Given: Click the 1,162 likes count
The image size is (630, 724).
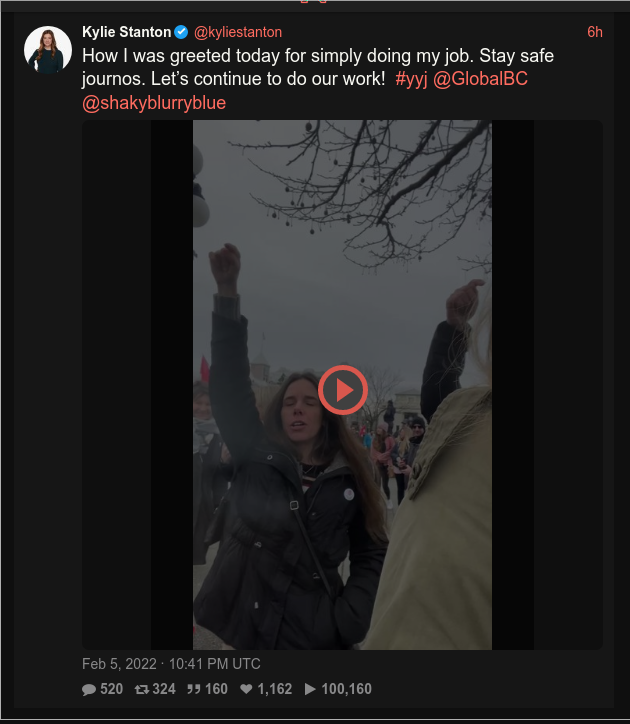Looking at the screenshot, I should coord(274,689).
